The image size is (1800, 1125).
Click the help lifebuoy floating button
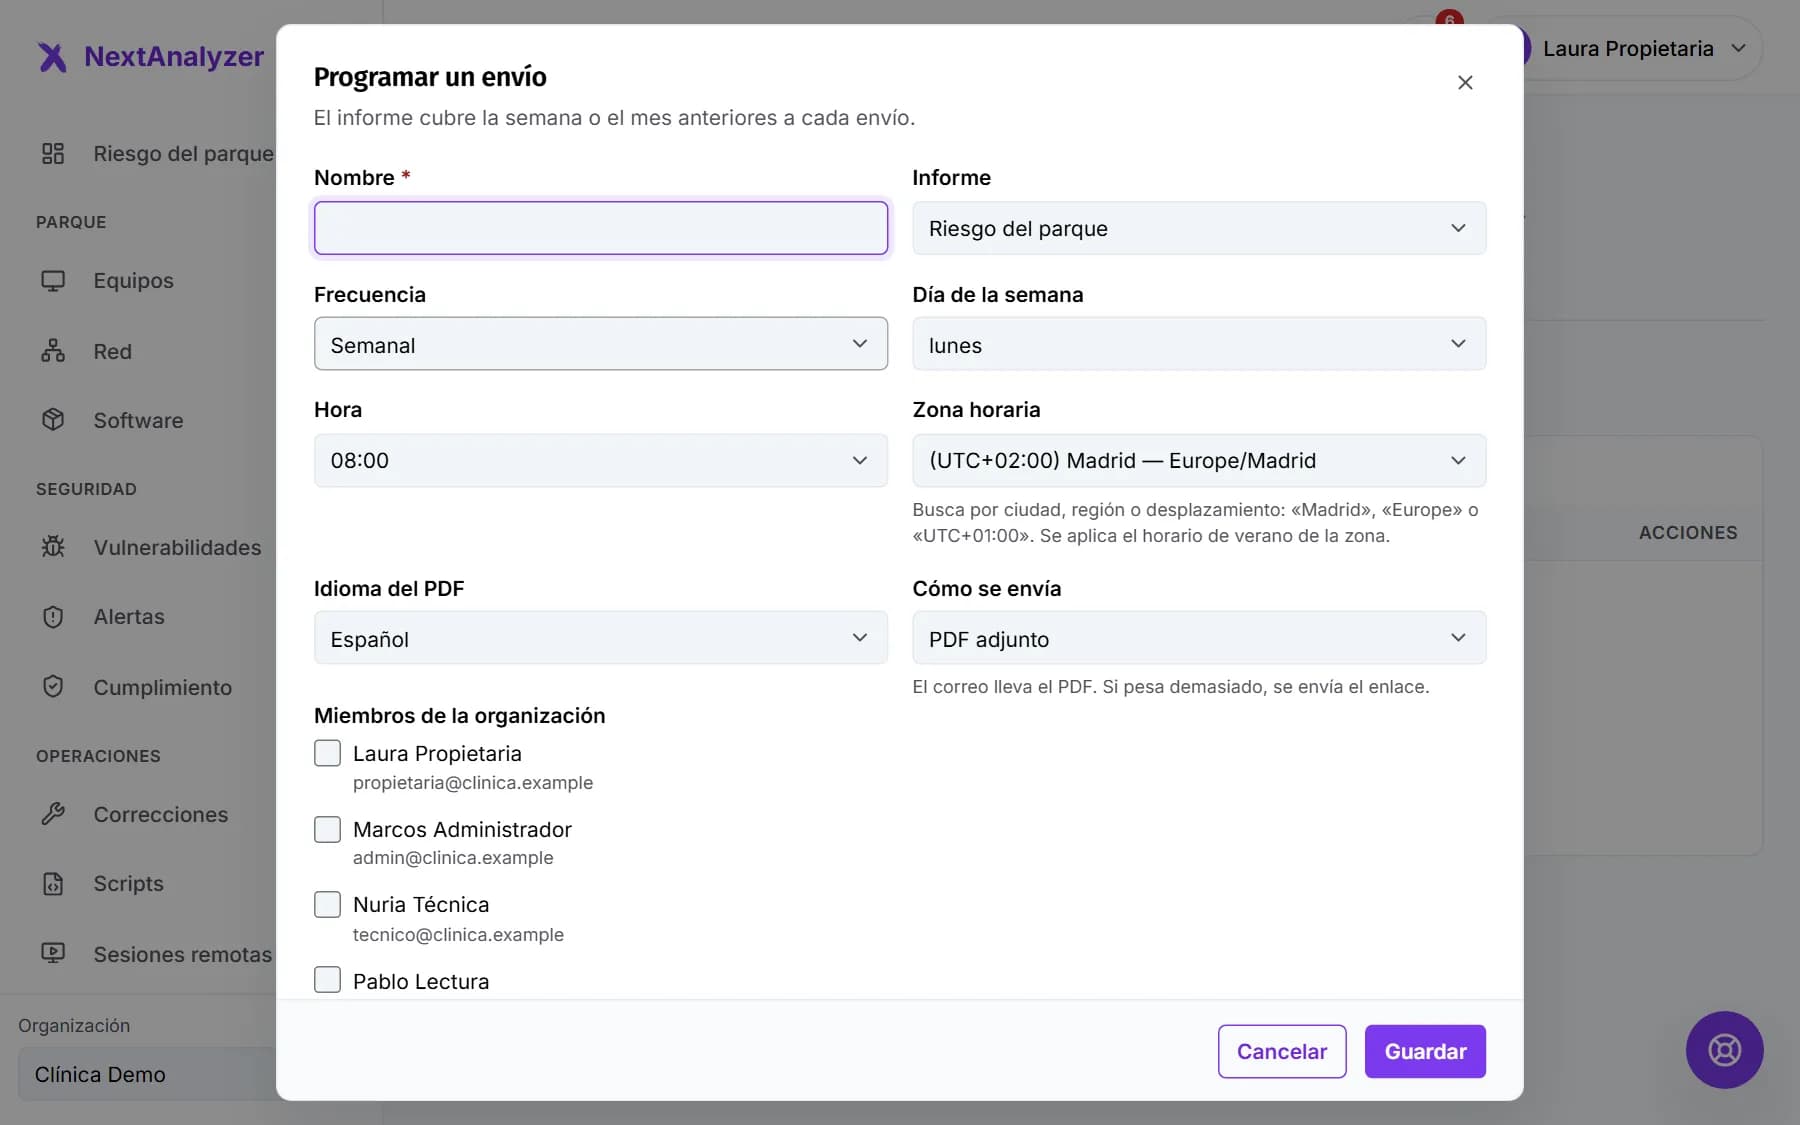(1724, 1050)
